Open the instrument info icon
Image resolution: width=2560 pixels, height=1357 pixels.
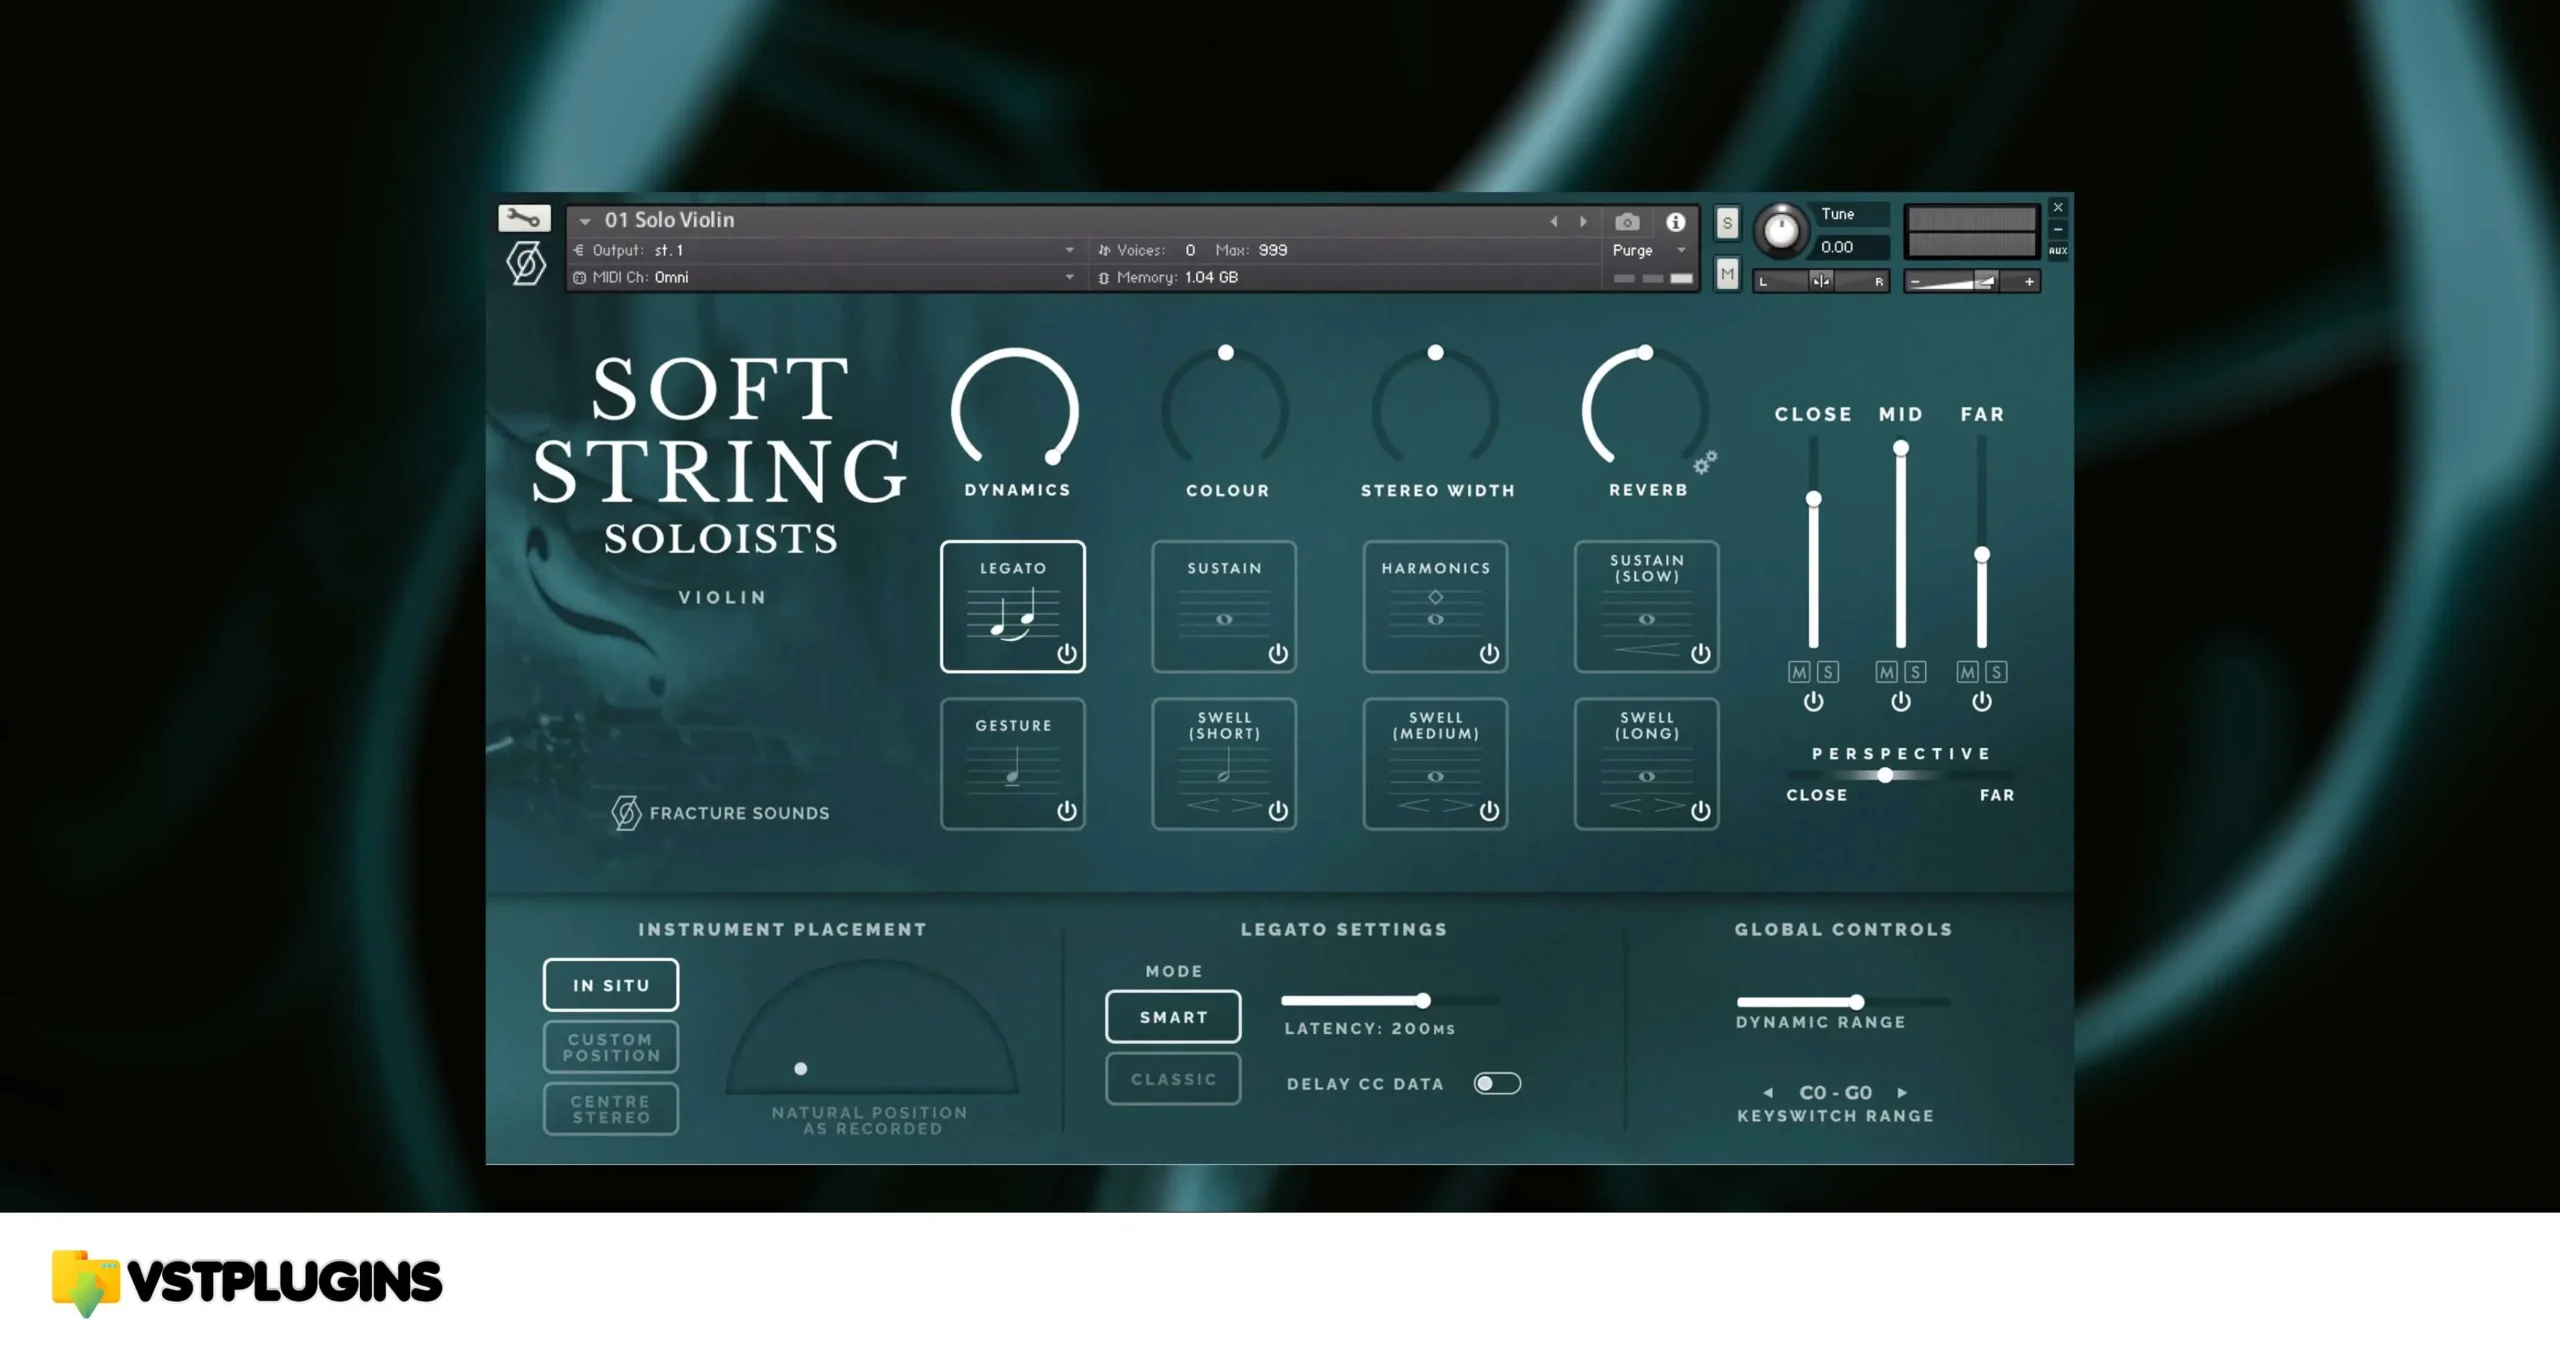point(1676,222)
